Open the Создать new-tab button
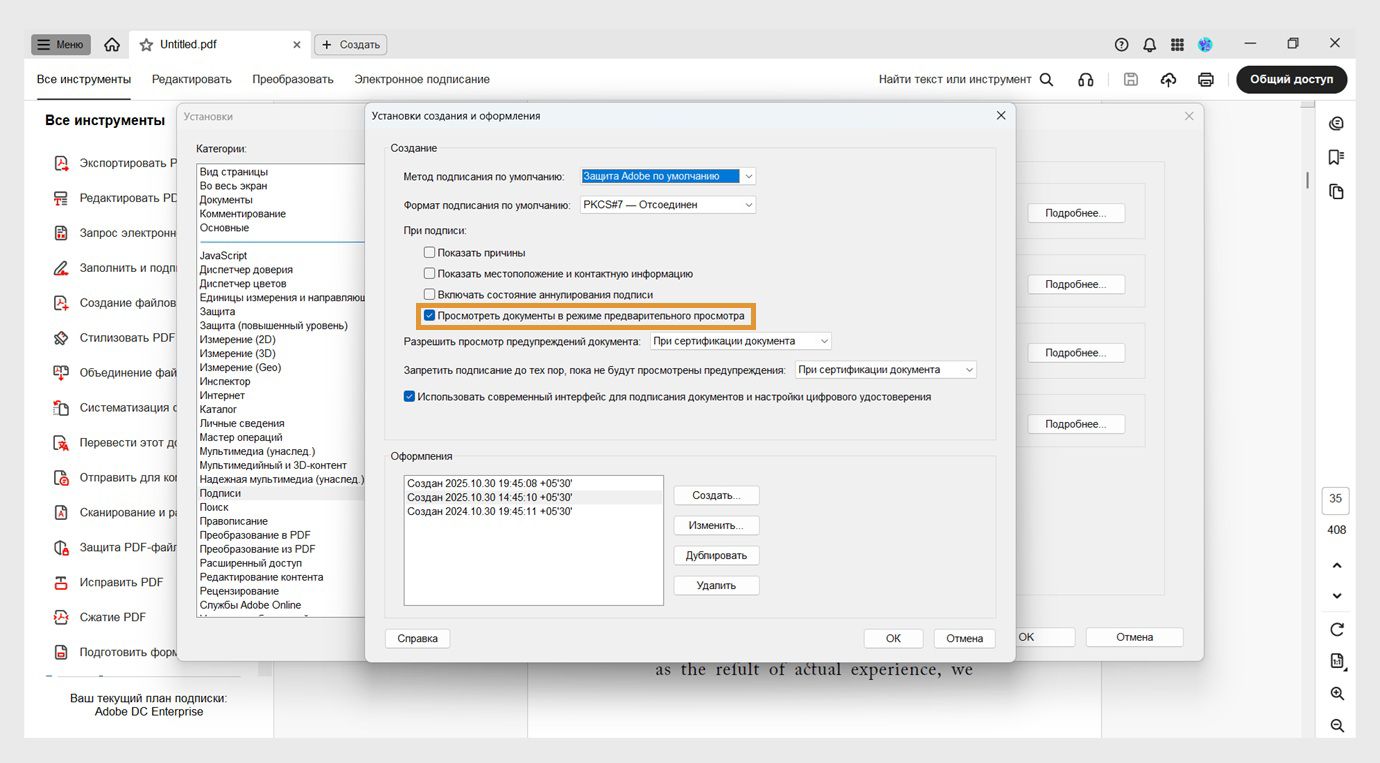 coord(350,45)
